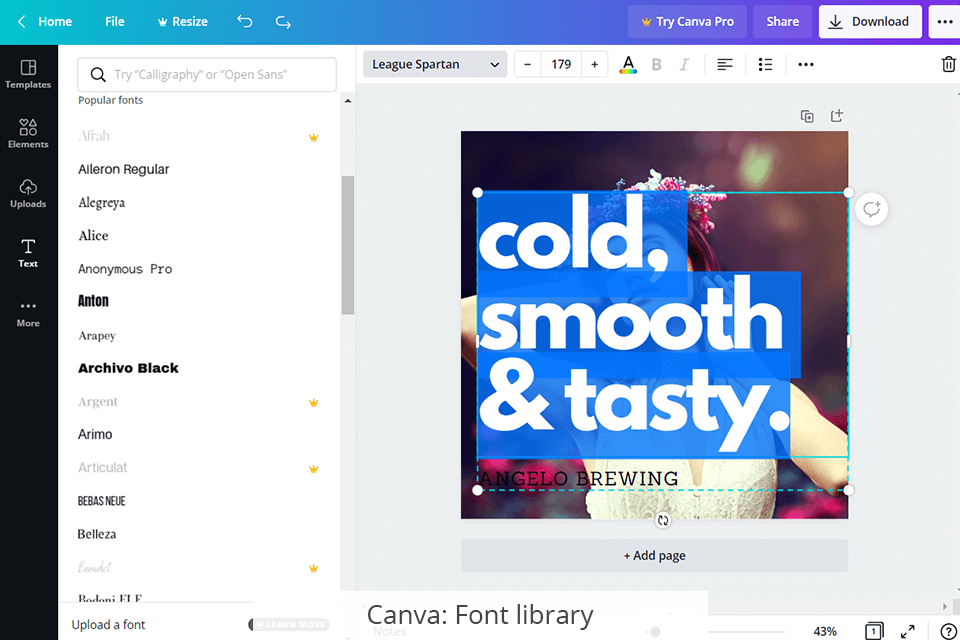Click the redo arrow
This screenshot has height=640, width=960.
coord(283,21)
